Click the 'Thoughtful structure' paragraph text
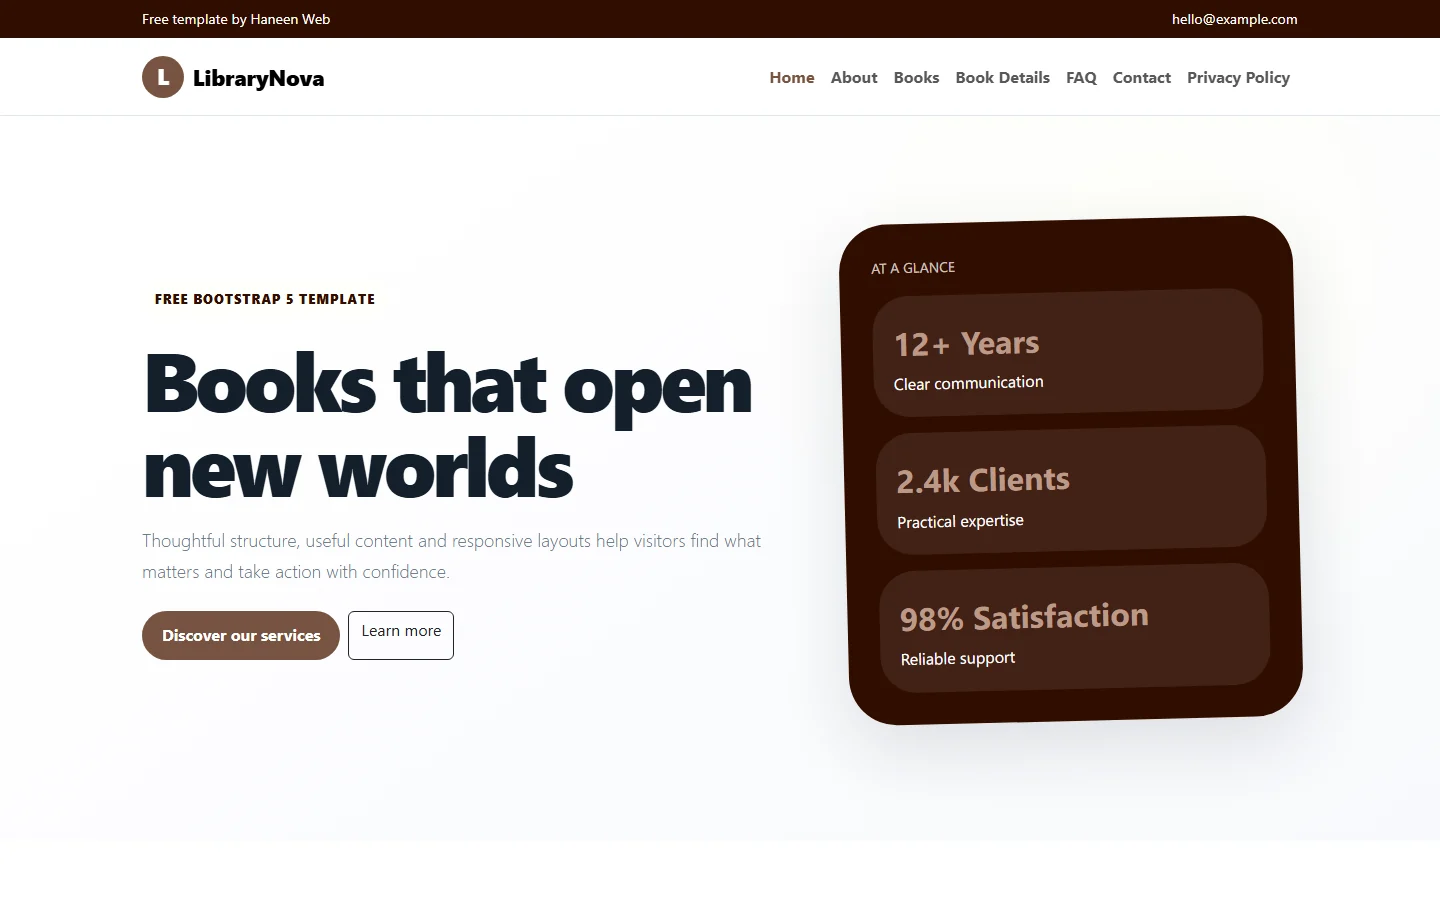 pyautogui.click(x=452, y=556)
